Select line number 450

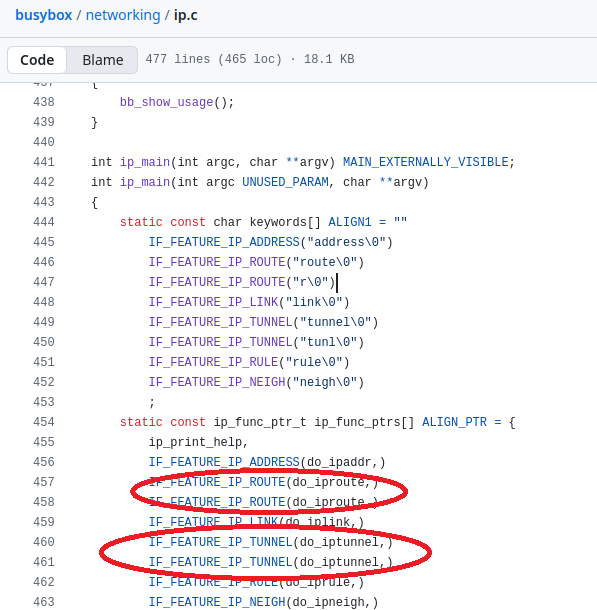[44, 342]
